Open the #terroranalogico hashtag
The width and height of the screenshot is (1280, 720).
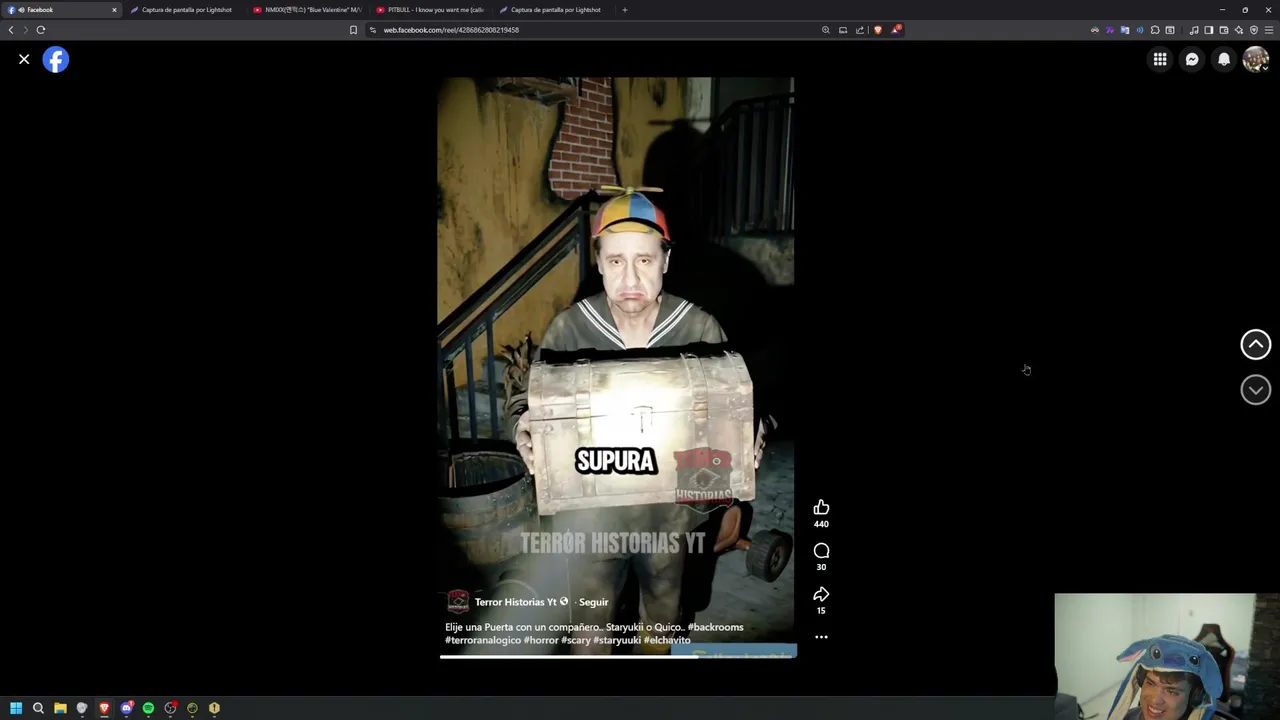tap(483, 640)
